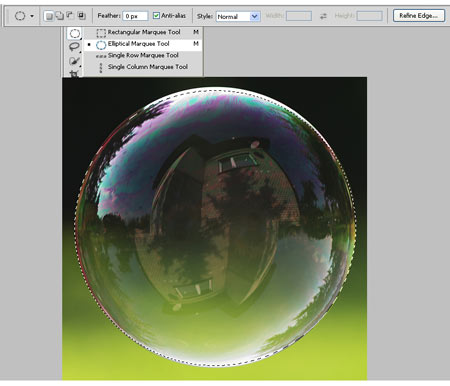Select the Intersect with selection icon
Viewport: 450px width, 386px height.
81,16
